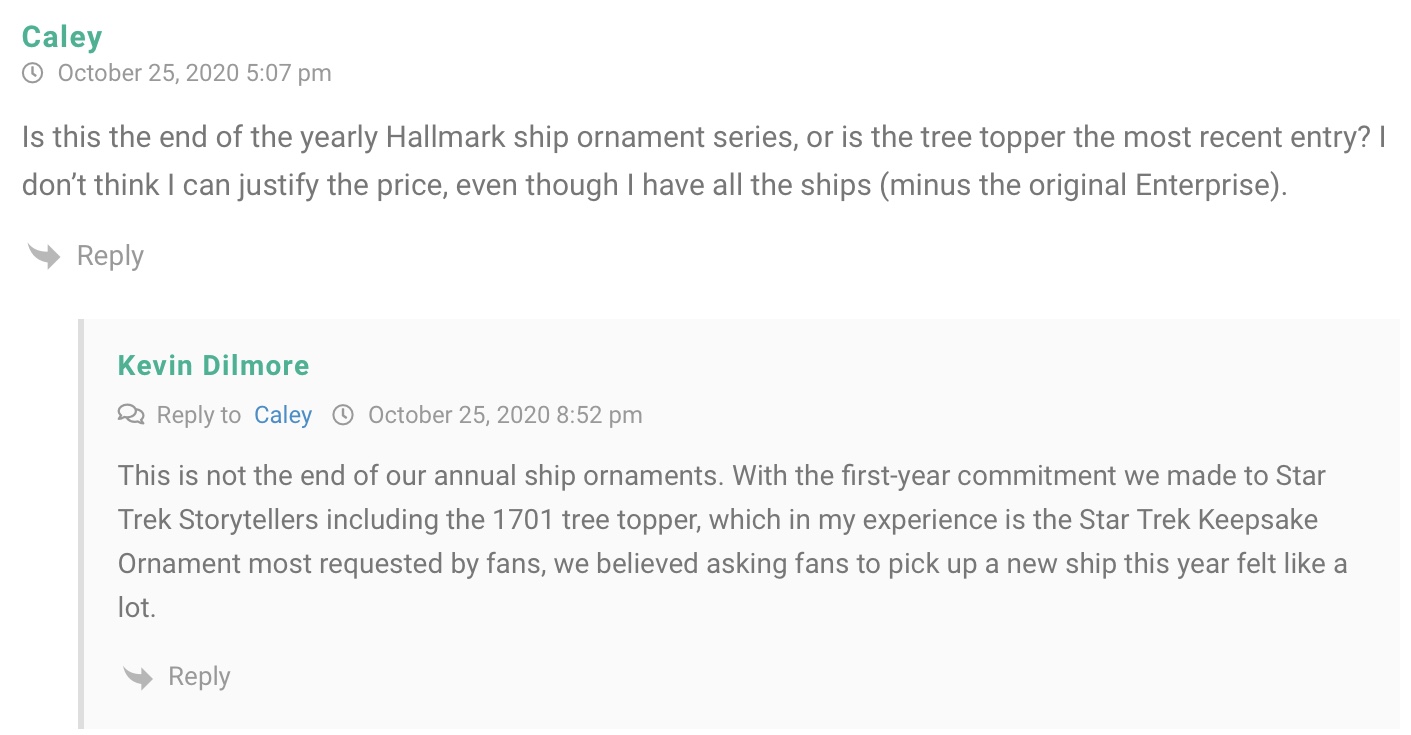The image size is (1411, 735).
Task: Click the "Reply to" label in Kevin's comment
Action: (x=198, y=415)
